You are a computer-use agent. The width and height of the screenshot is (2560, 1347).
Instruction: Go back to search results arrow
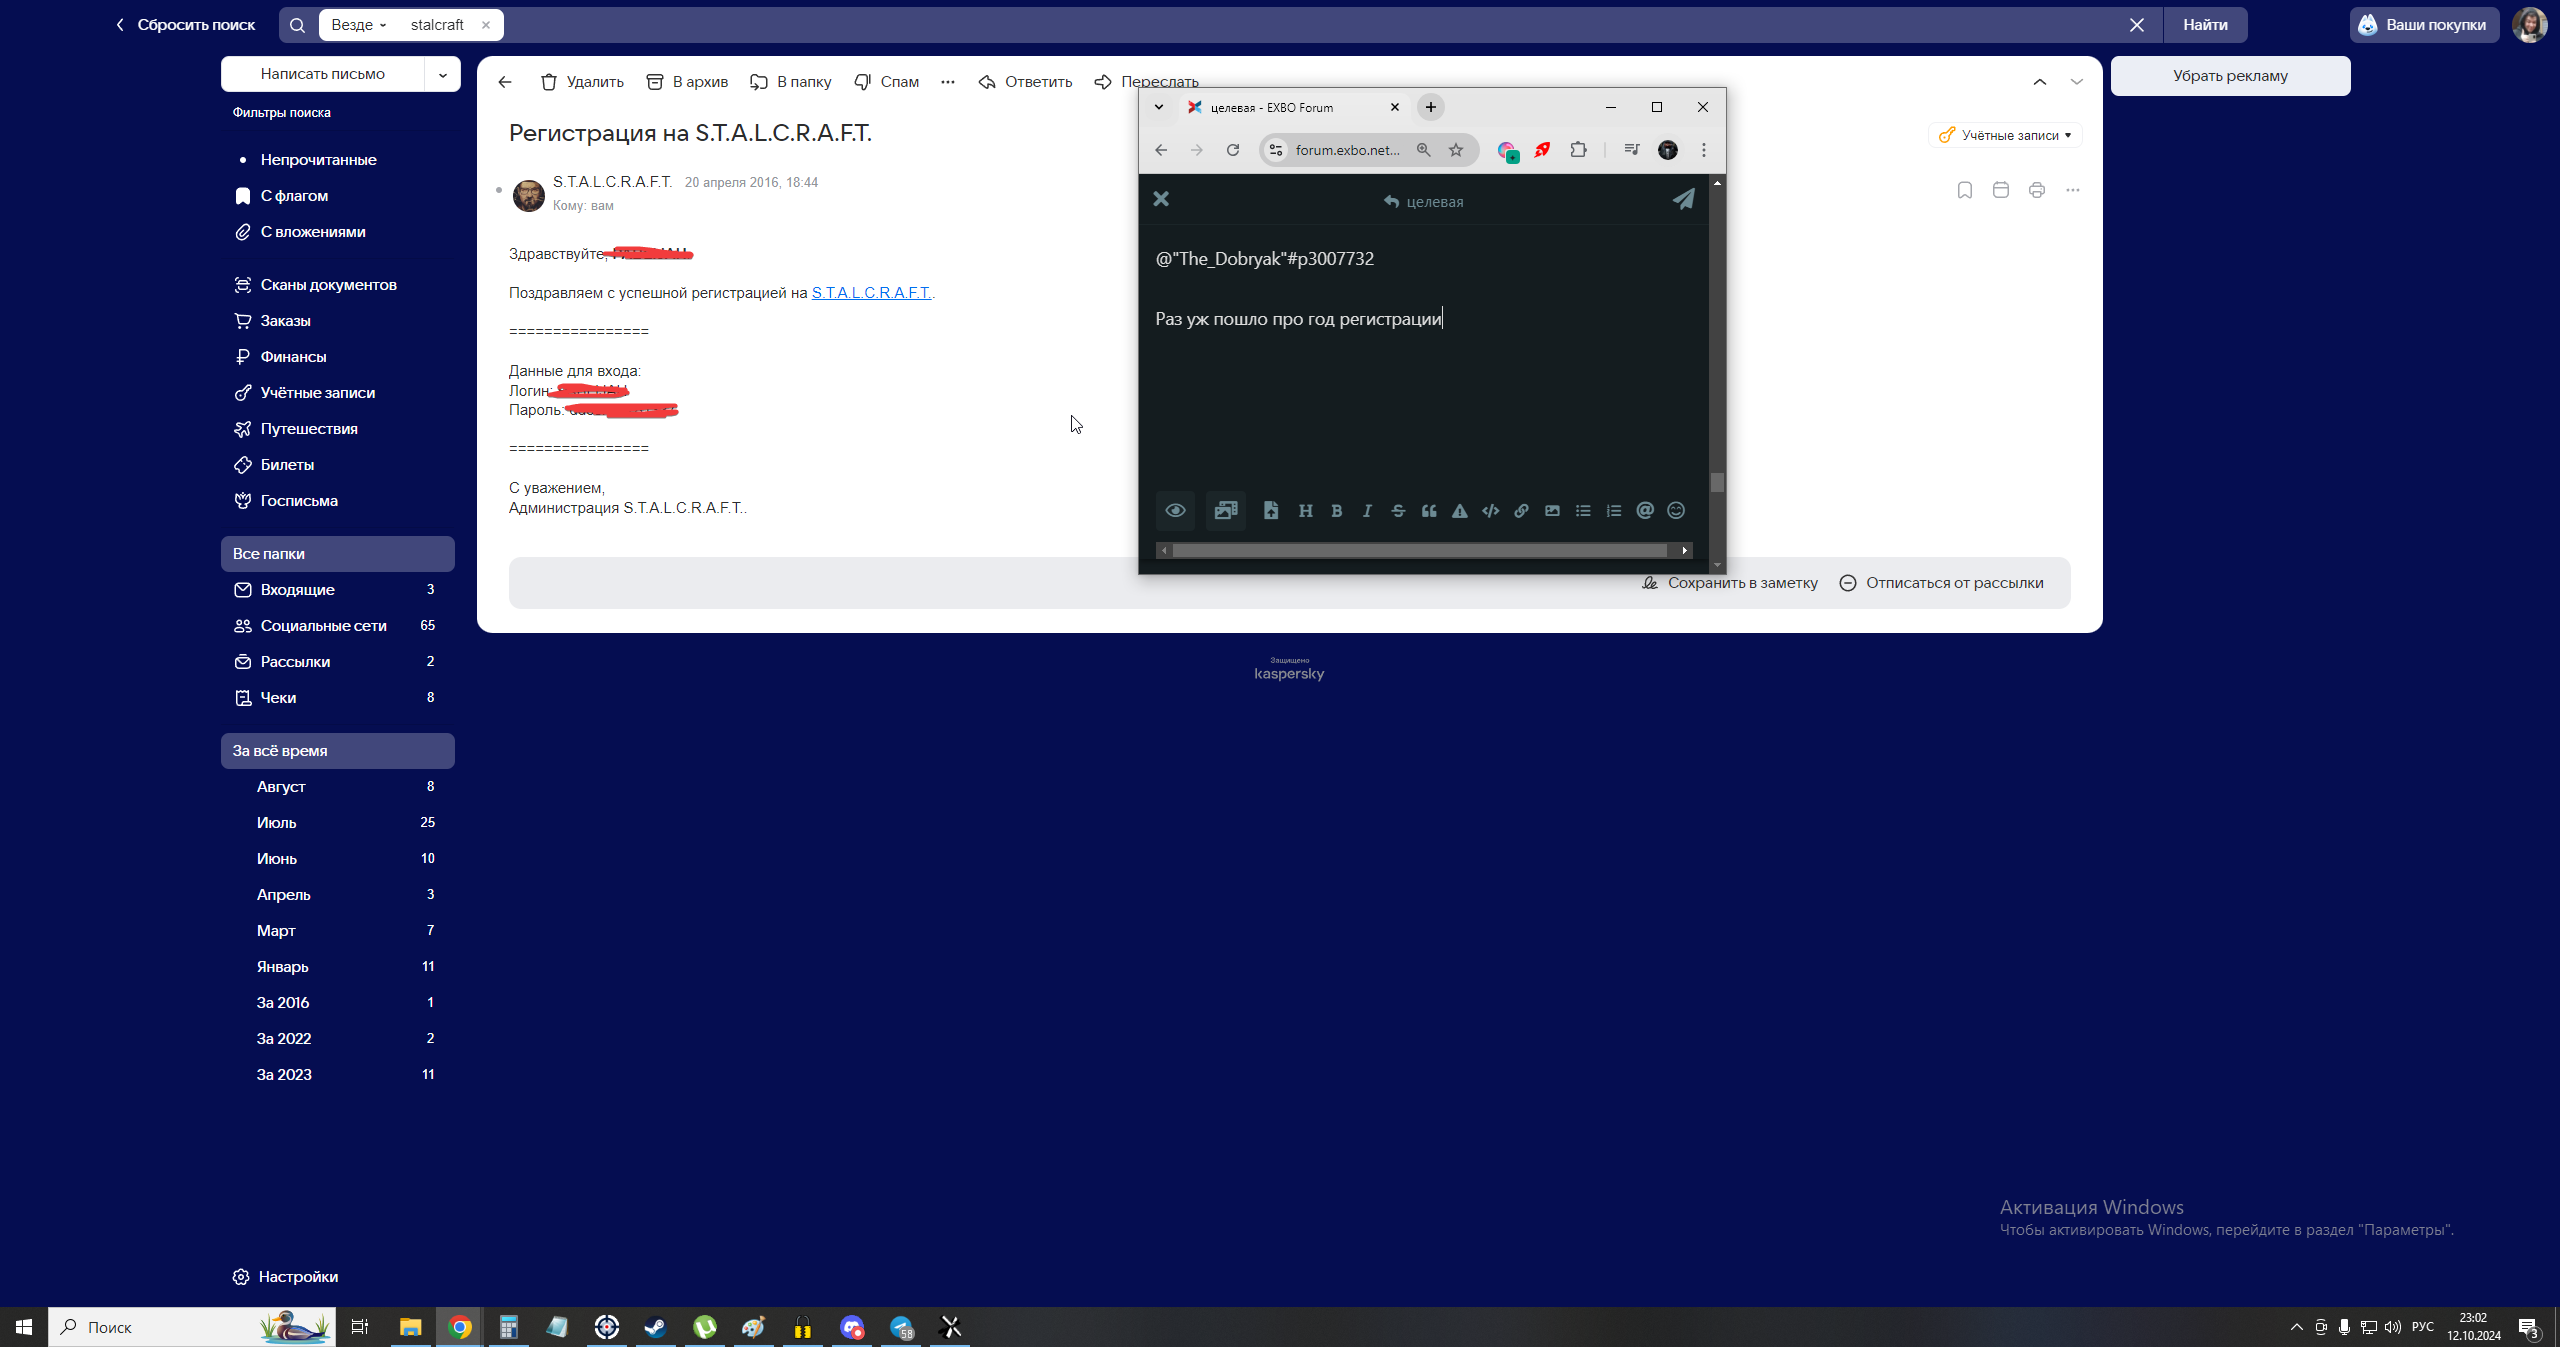[x=505, y=82]
